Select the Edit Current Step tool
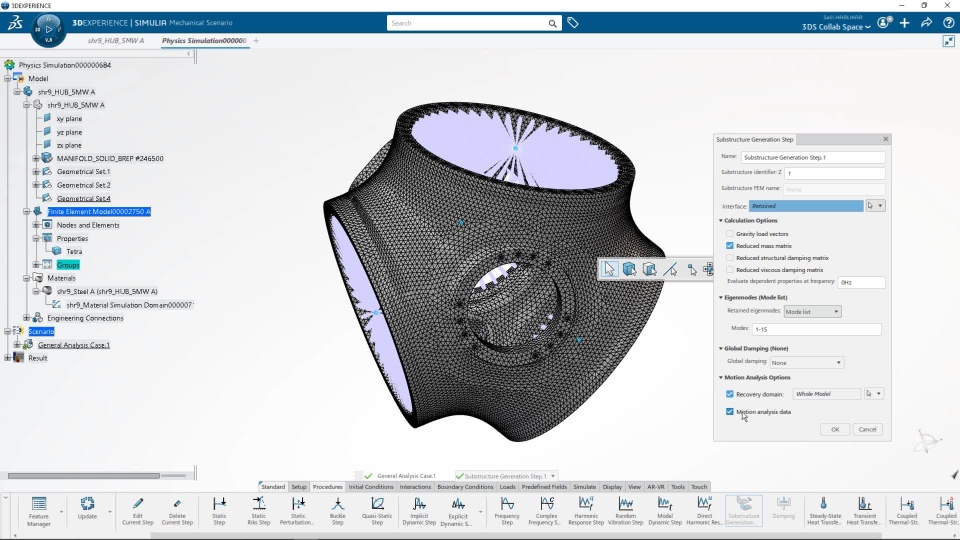 coord(138,511)
